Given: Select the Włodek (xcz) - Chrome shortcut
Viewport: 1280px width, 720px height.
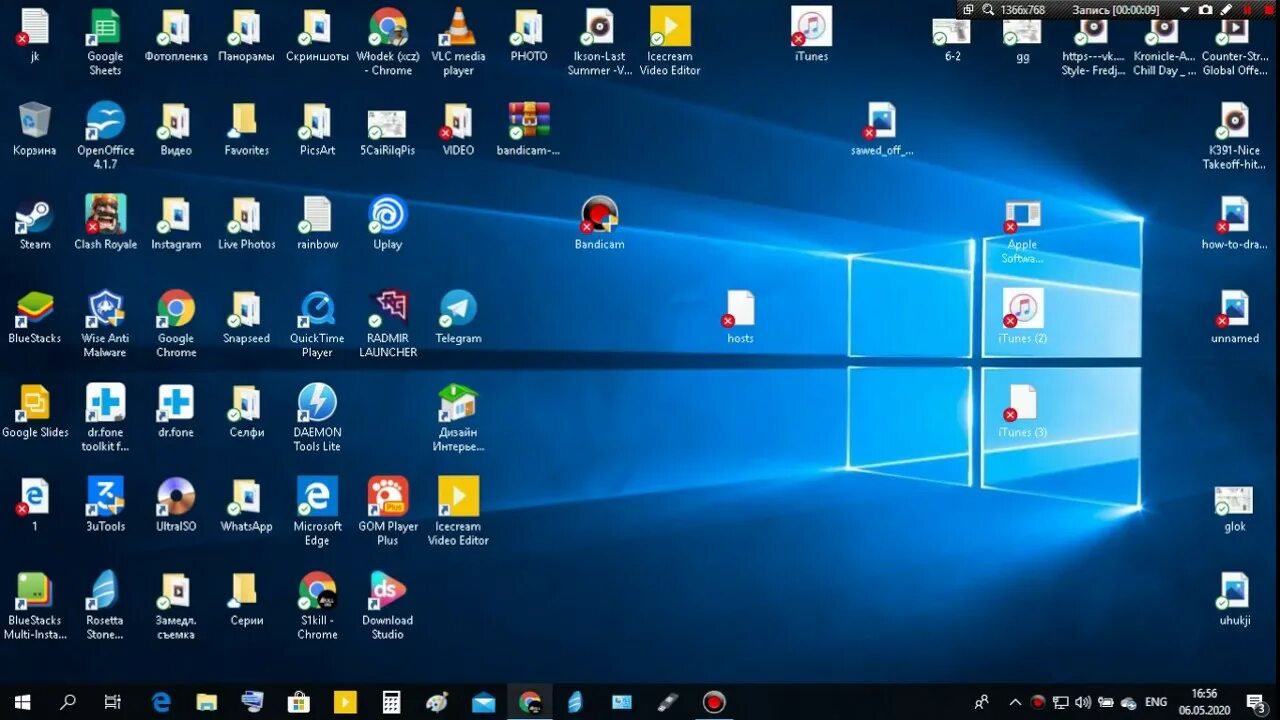Looking at the screenshot, I should [387, 41].
